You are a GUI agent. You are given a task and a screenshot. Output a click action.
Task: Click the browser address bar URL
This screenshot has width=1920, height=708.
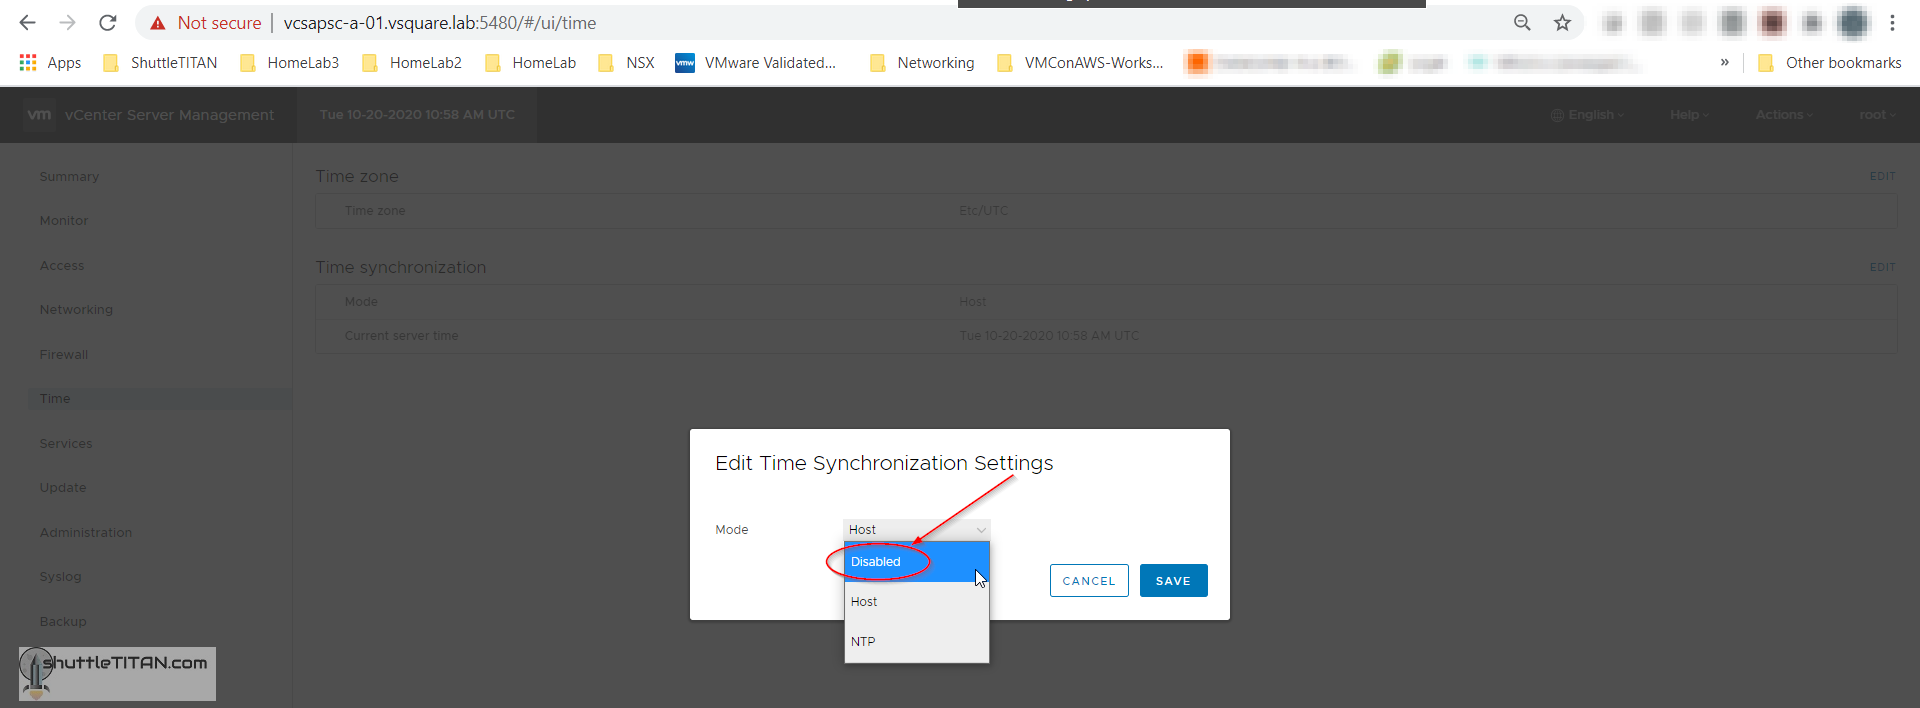click(x=440, y=22)
